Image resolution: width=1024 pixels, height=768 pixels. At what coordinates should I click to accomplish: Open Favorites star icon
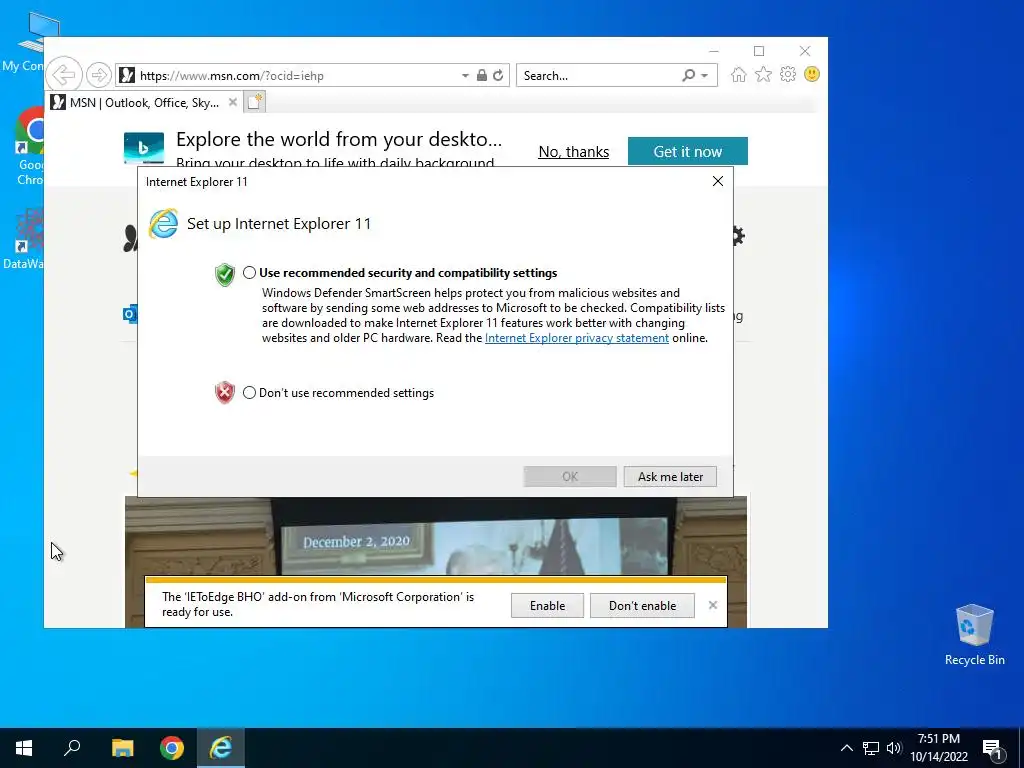763,74
